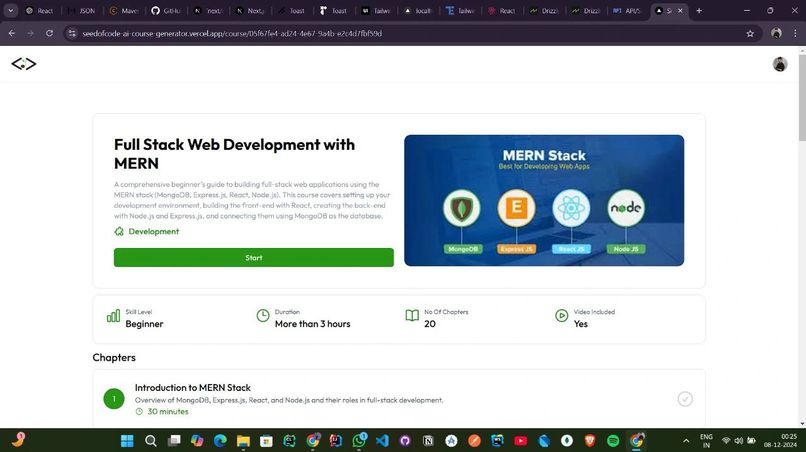
Task: Click the Chapters section heading
Action: (x=114, y=357)
